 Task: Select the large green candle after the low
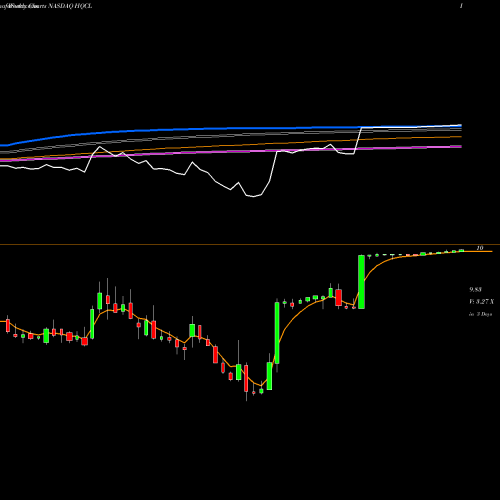tap(277, 333)
